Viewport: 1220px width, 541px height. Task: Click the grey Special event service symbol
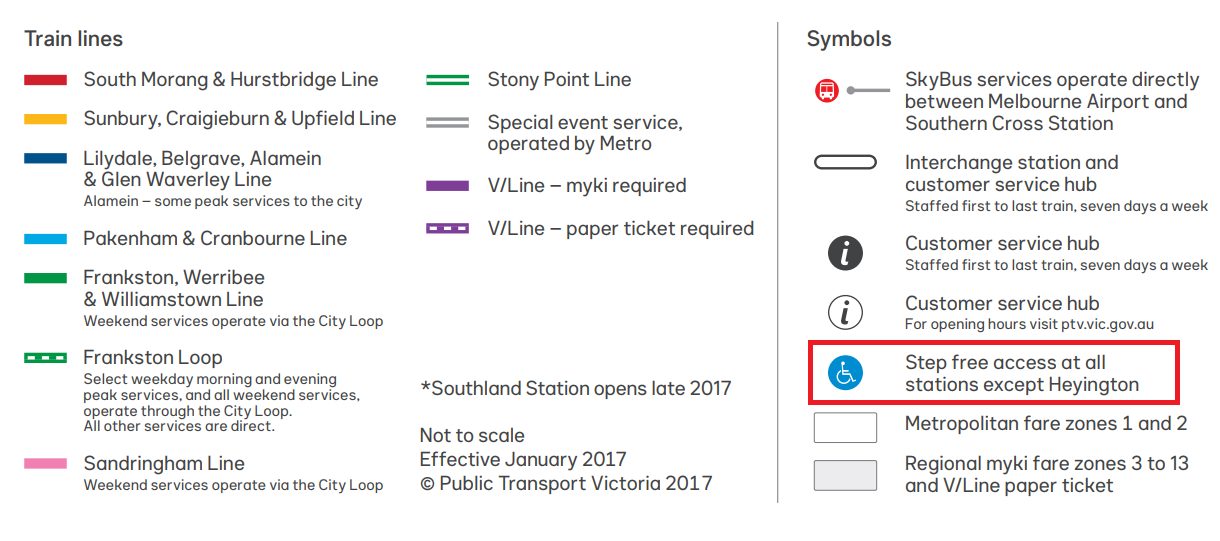pyautogui.click(x=448, y=123)
